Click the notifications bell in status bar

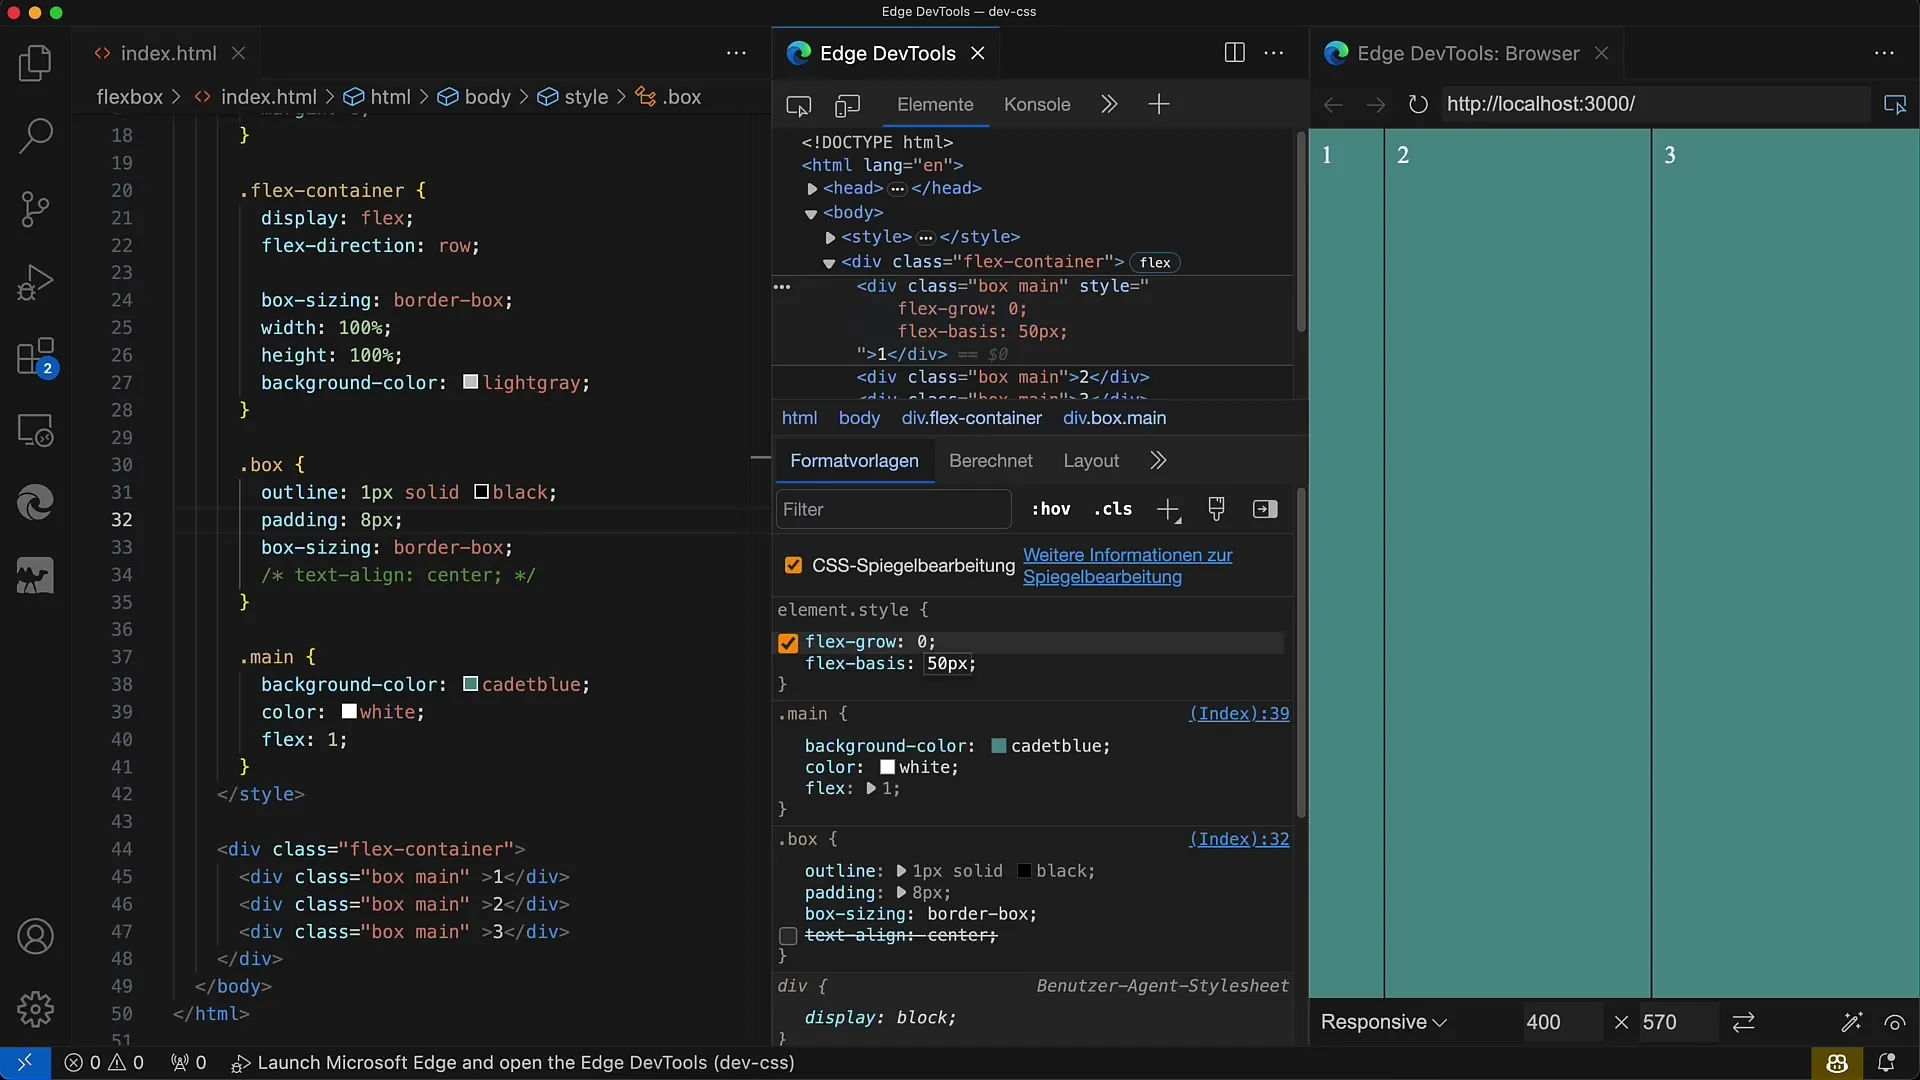pyautogui.click(x=1887, y=1063)
